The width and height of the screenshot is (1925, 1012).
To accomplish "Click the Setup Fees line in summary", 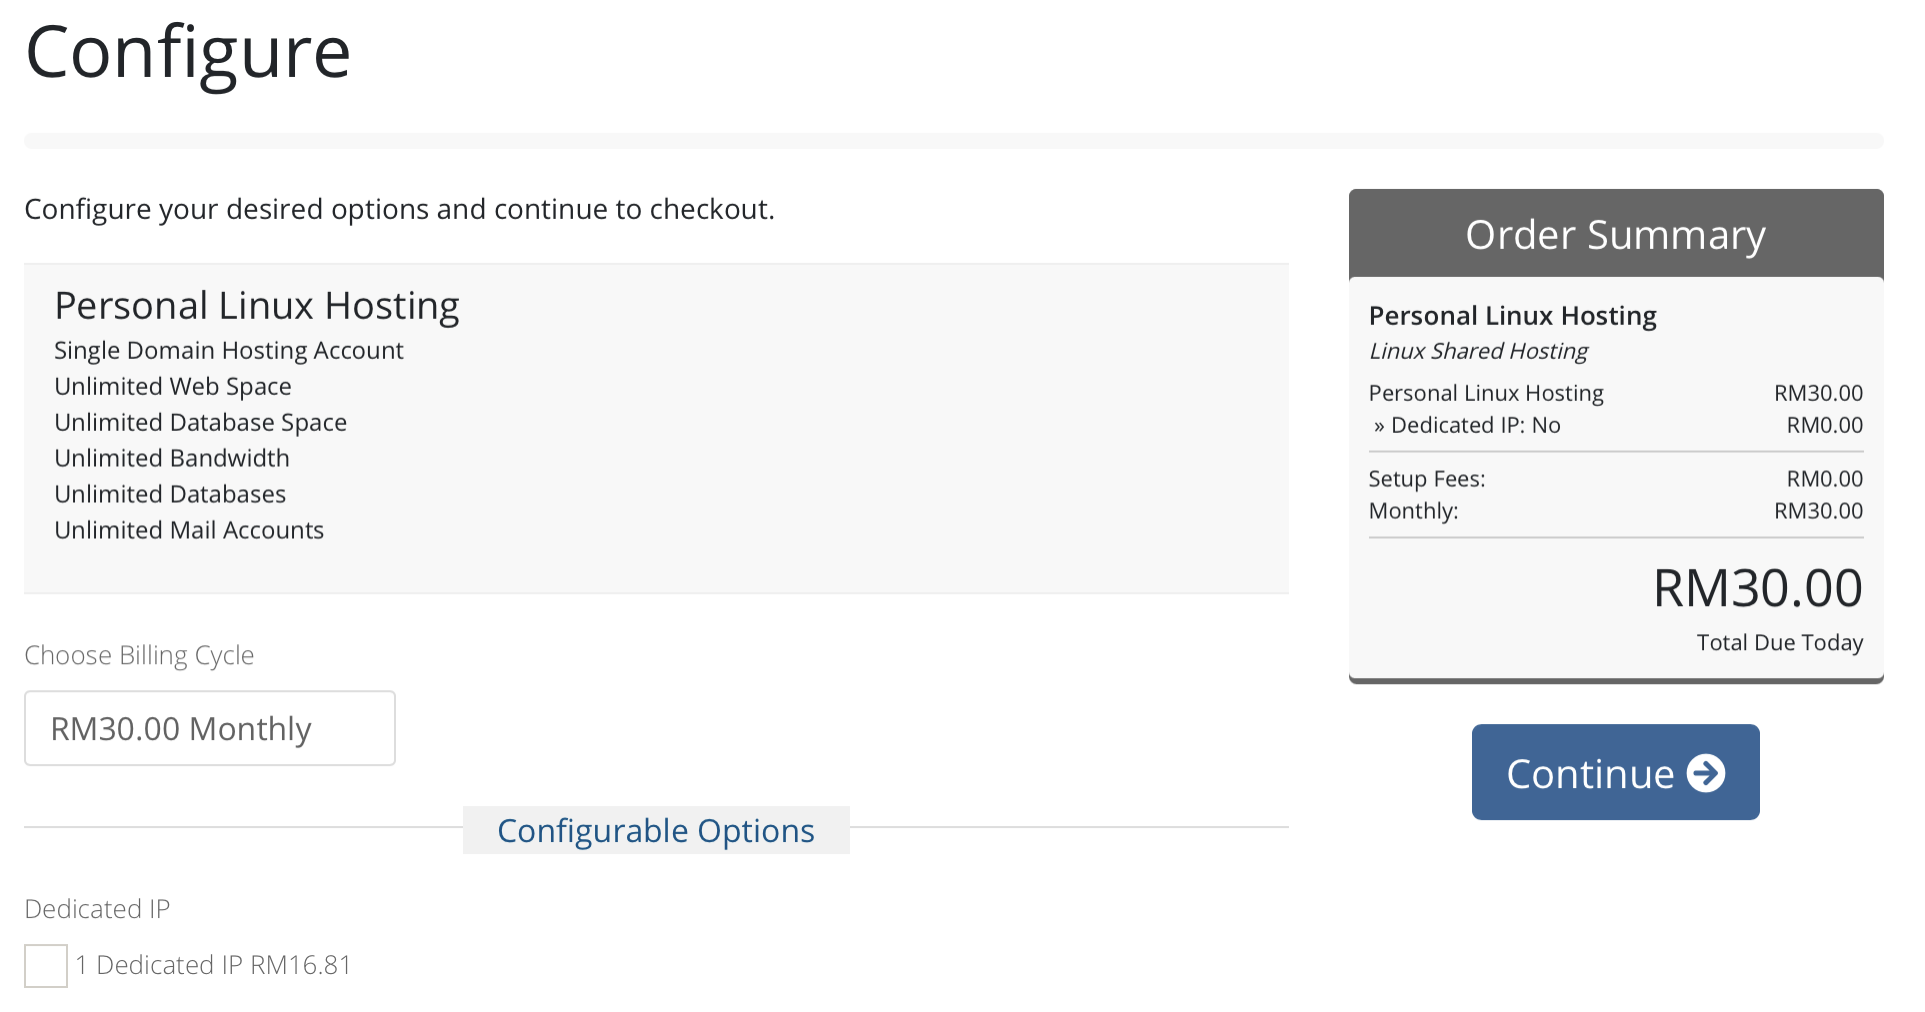I will coord(1616,479).
